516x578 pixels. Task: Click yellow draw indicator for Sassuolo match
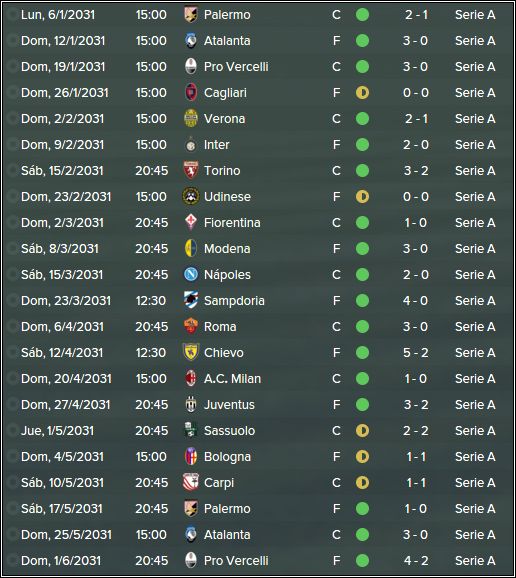[362, 431]
